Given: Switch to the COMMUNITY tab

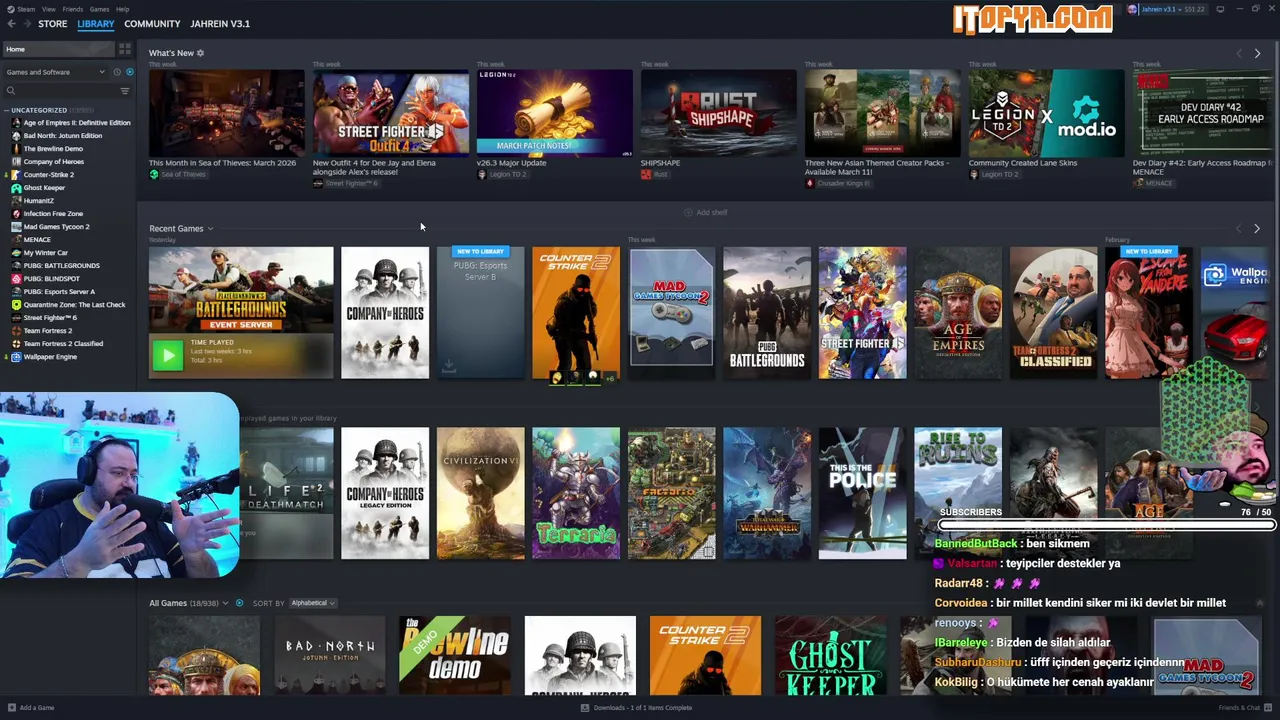Looking at the screenshot, I should (152, 24).
